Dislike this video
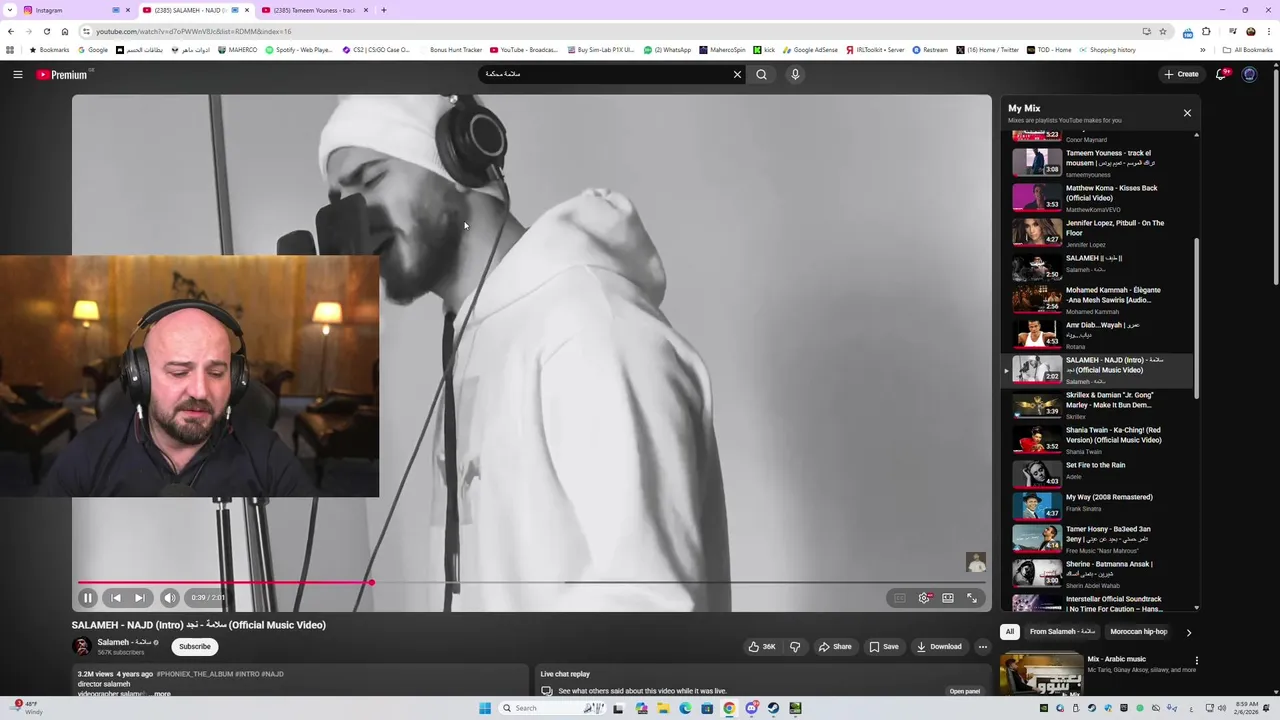Screen dimensions: 1280x720 point(795,647)
